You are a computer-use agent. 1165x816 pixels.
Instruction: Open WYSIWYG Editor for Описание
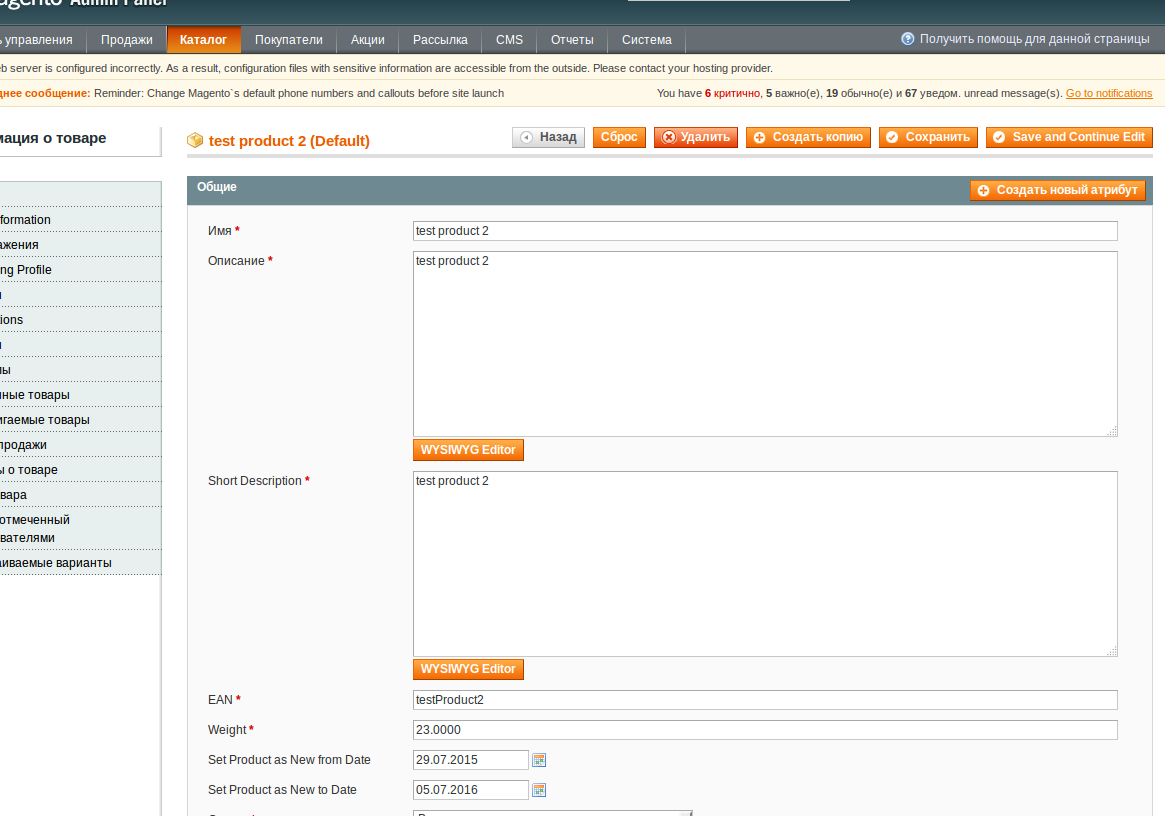click(468, 450)
